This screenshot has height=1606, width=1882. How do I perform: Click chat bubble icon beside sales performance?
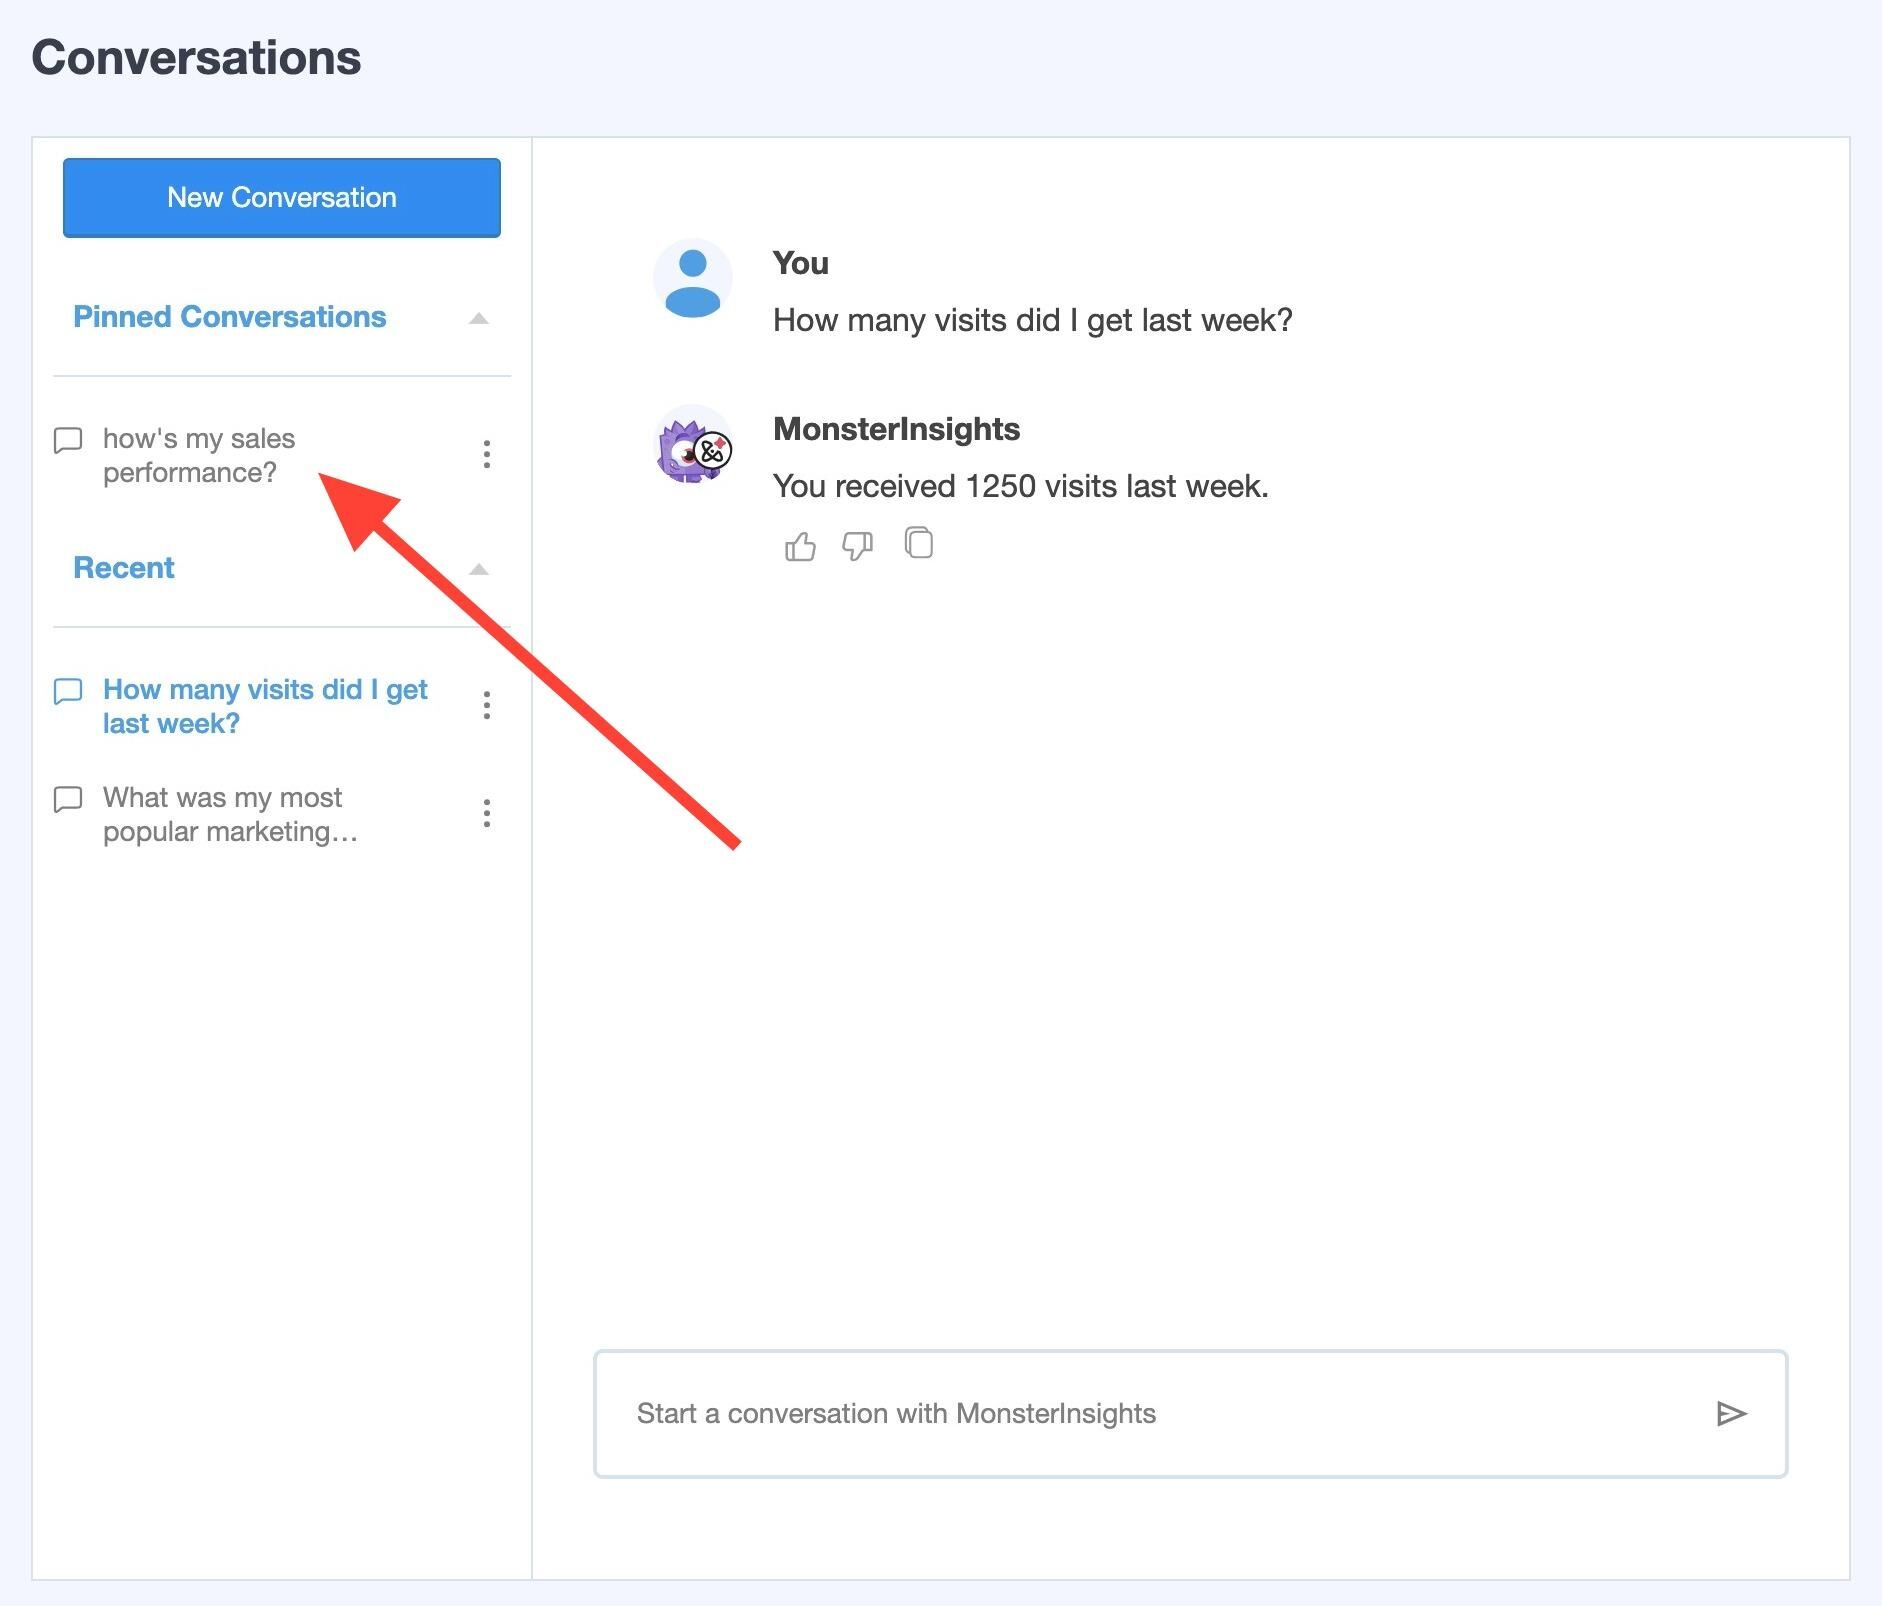coord(68,440)
